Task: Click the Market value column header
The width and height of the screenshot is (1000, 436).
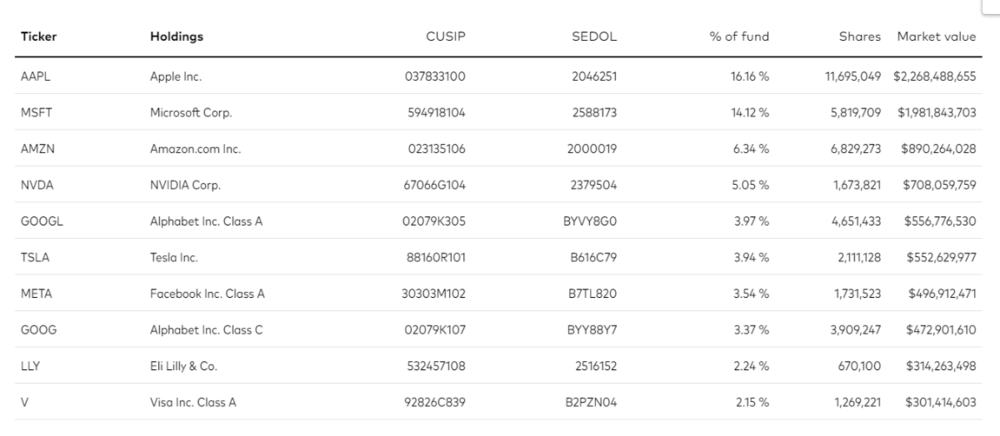Action: point(936,36)
